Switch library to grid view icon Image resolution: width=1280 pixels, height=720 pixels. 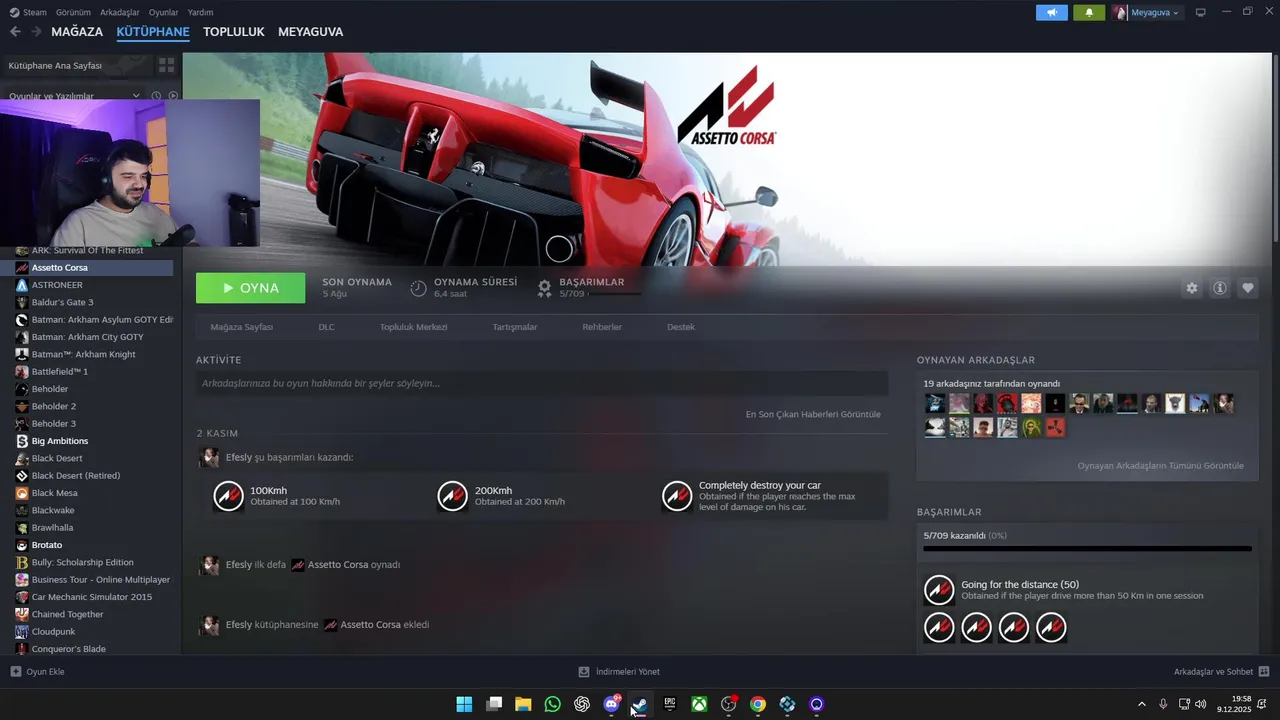[x=166, y=65]
